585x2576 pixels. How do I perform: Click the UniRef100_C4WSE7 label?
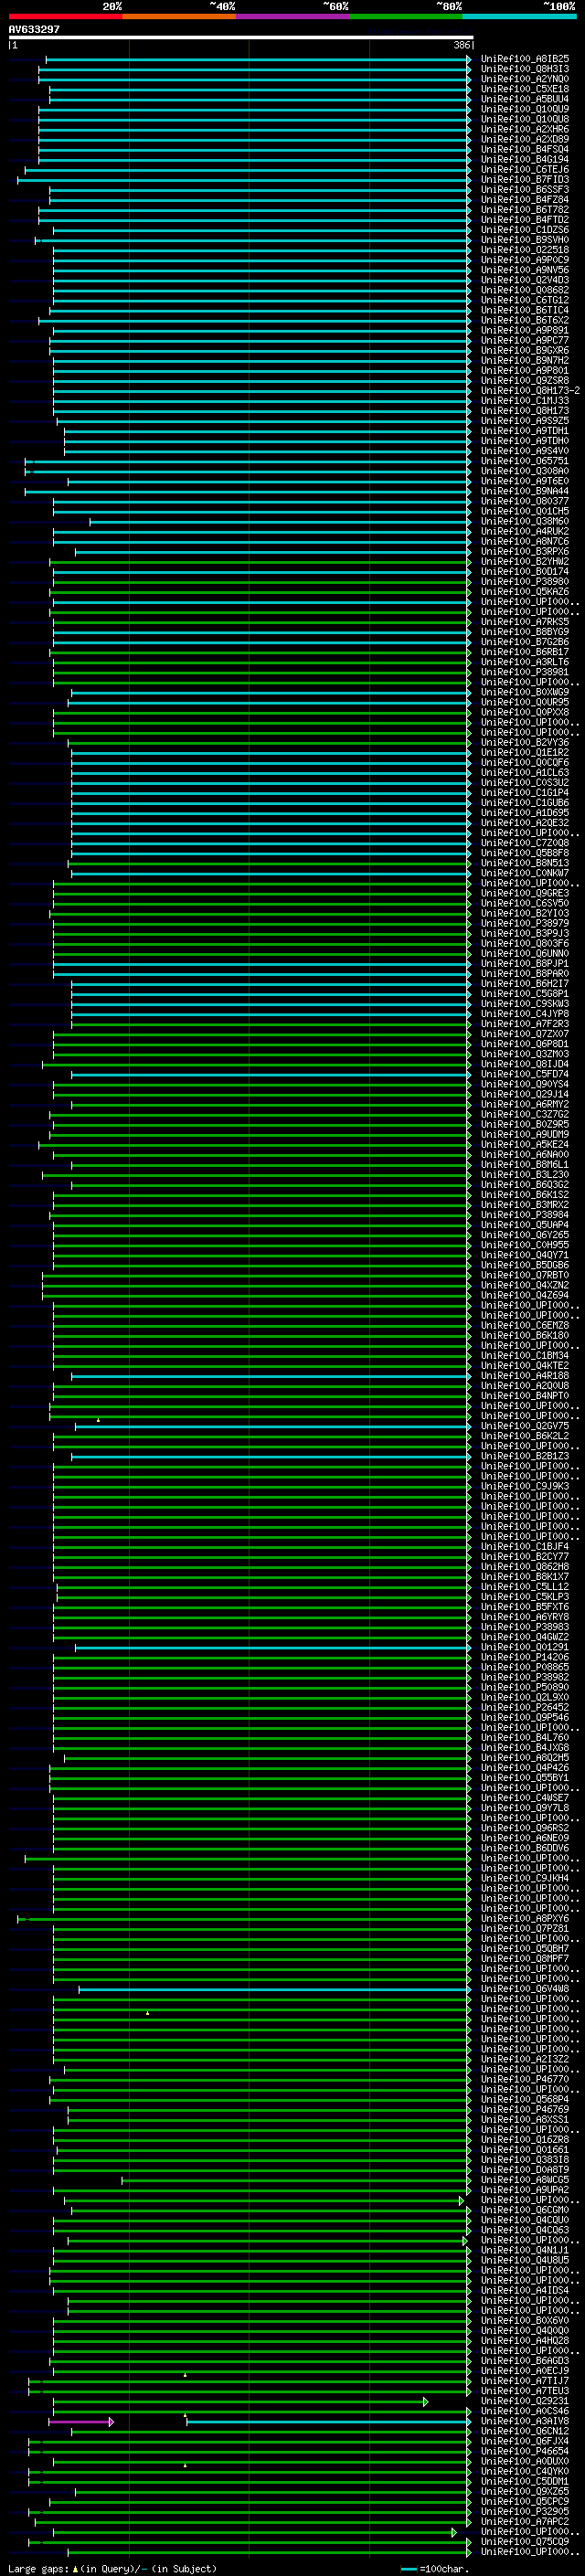tap(525, 1798)
